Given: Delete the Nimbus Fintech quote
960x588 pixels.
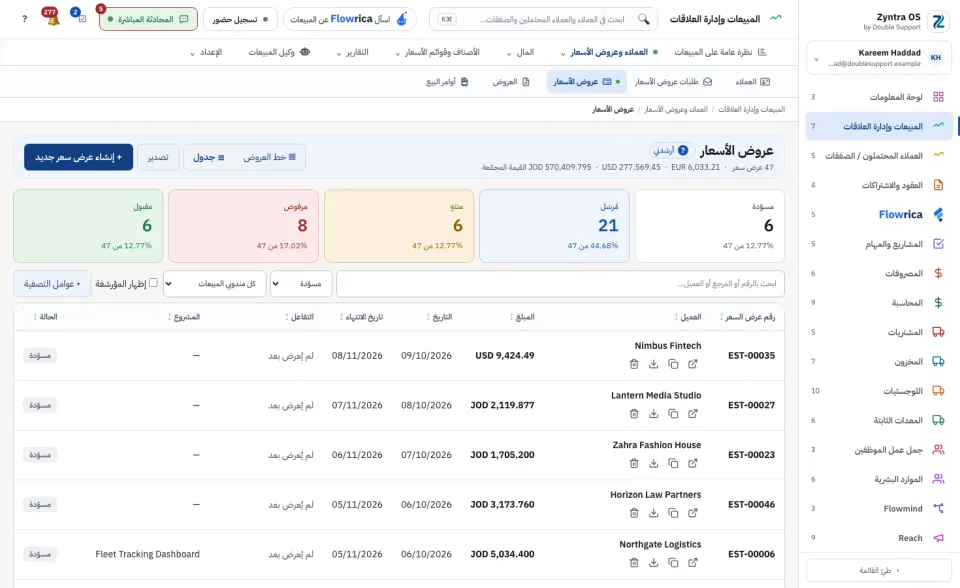Looking at the screenshot, I should (634, 364).
